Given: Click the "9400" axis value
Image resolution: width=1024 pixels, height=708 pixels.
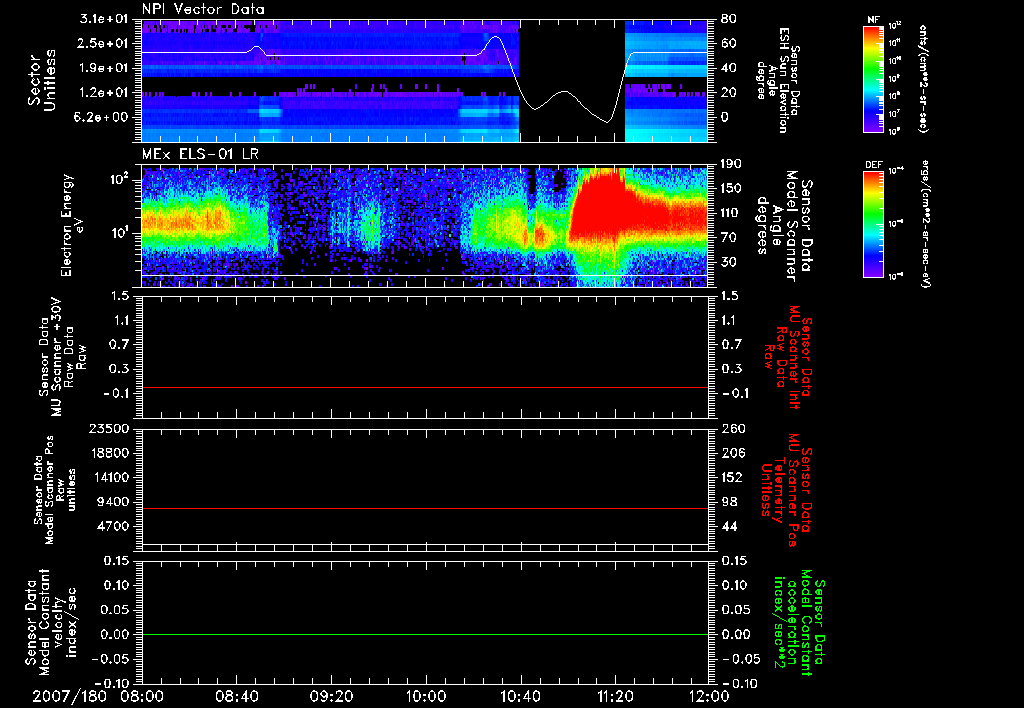Looking at the screenshot, I should [114, 502].
